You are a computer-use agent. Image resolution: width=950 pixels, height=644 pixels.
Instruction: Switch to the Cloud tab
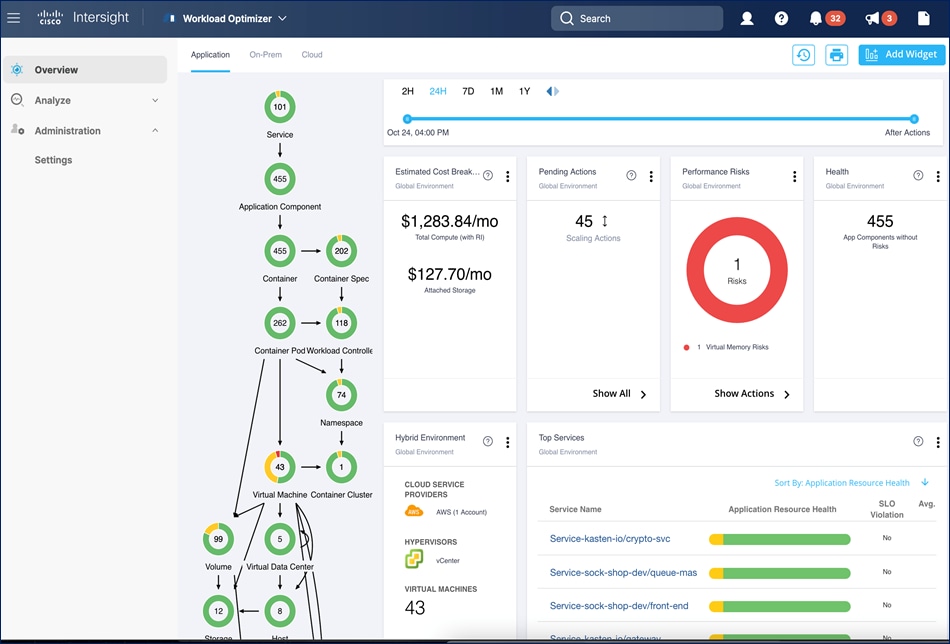[311, 55]
